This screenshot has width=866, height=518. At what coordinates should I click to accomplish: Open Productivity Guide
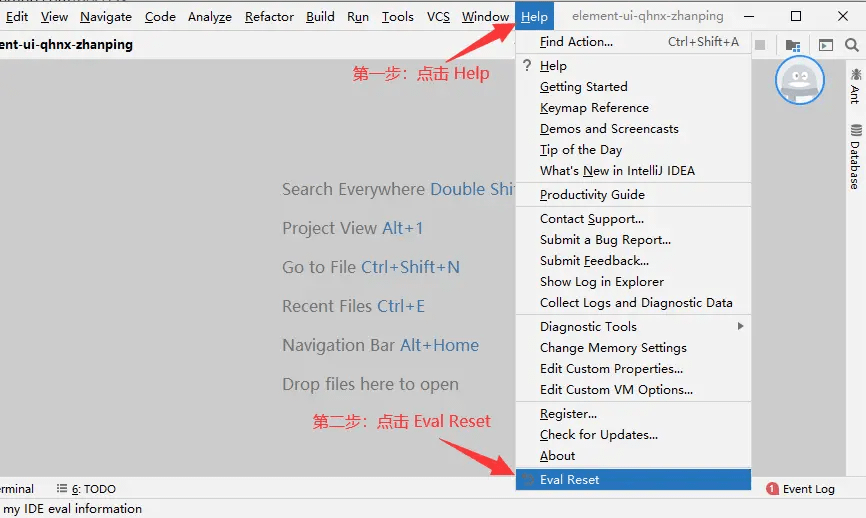pyautogui.click(x=633, y=194)
